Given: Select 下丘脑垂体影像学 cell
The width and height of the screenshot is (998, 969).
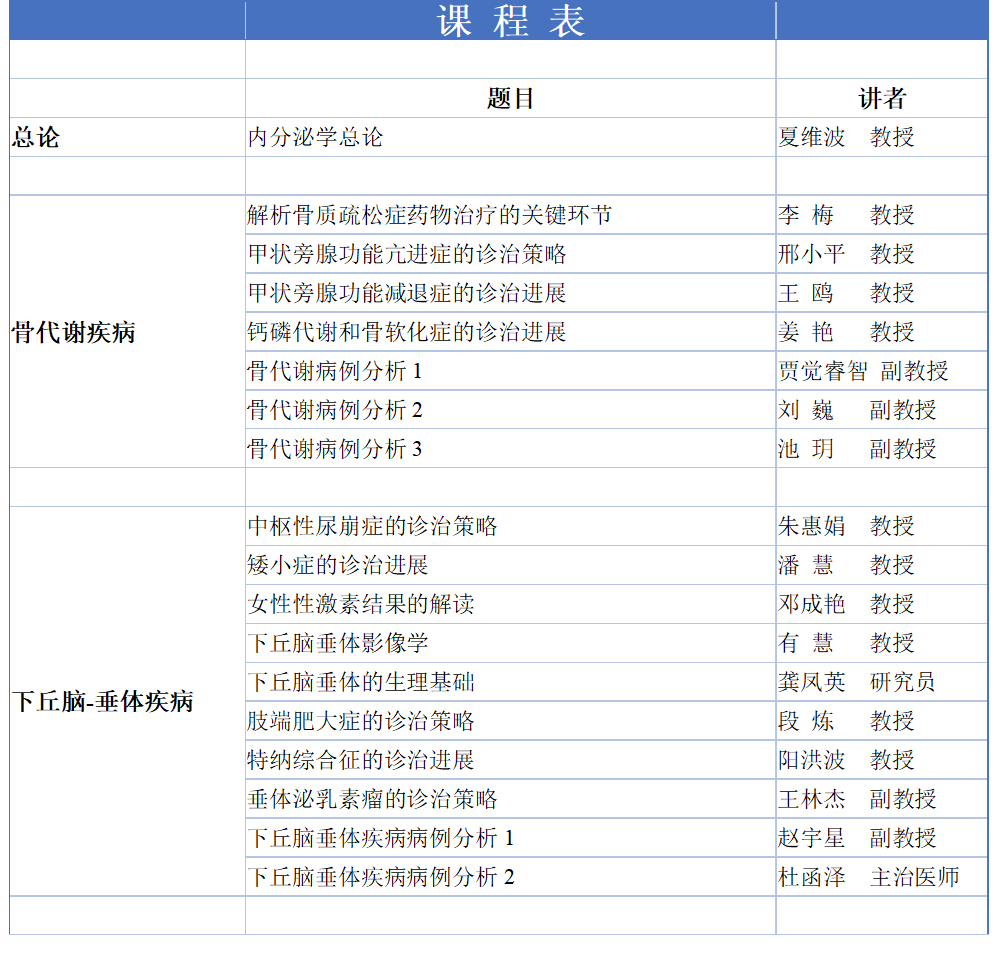Looking at the screenshot, I should pyautogui.click(x=510, y=642).
